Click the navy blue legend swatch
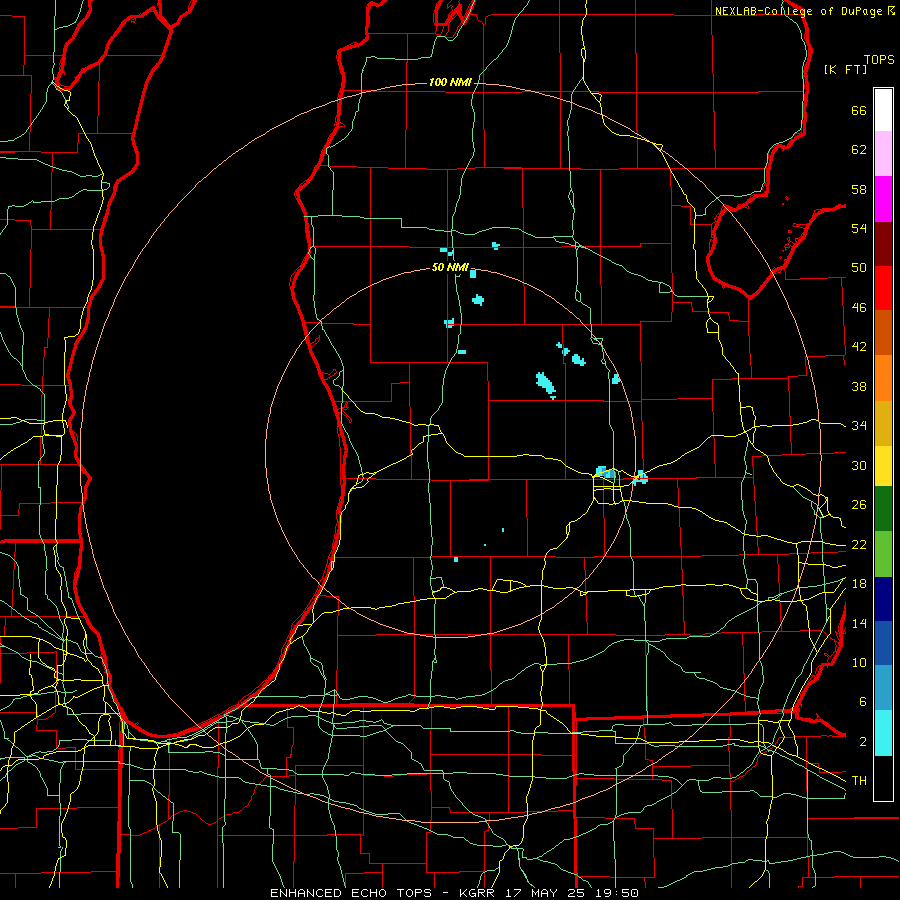This screenshot has width=900, height=900. pos(883,599)
